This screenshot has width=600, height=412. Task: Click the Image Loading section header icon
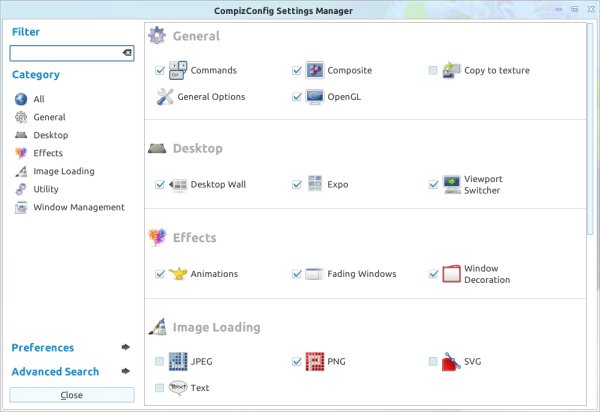click(157, 327)
